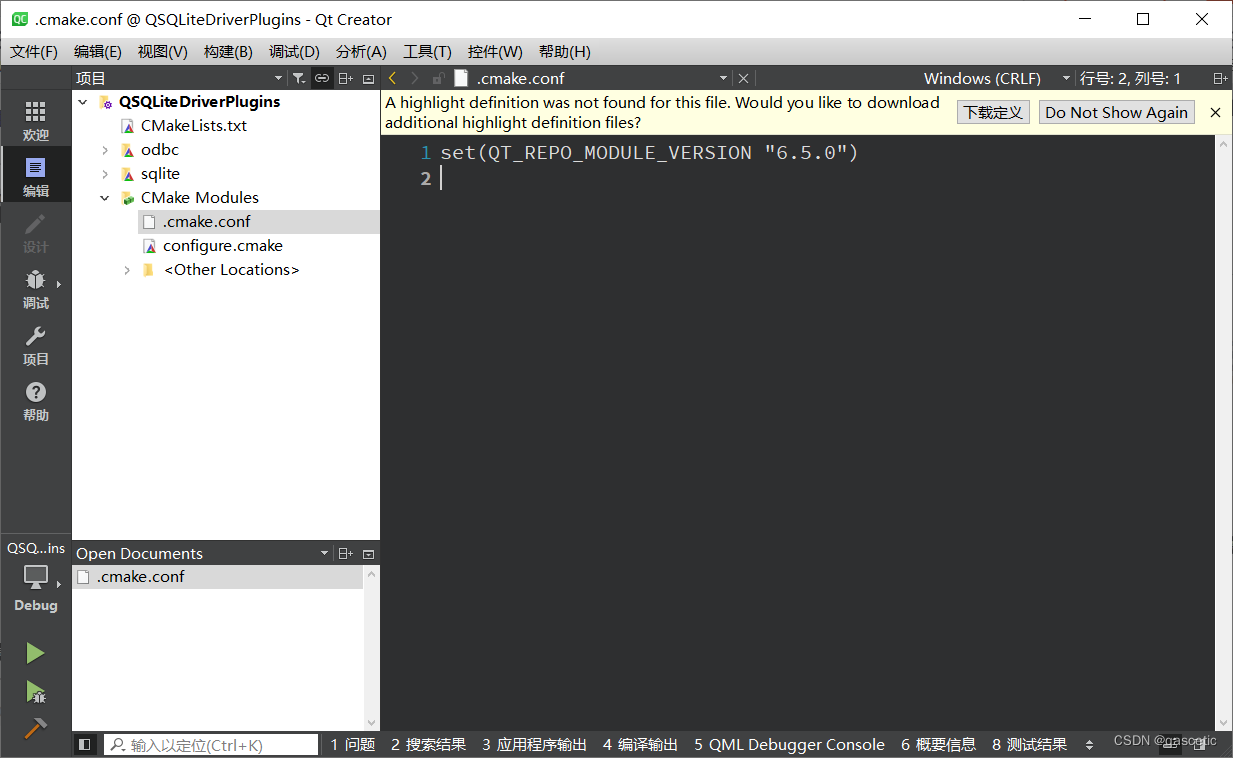This screenshot has width=1233, height=758.
Task: Collapse the CMake Modules node
Action: point(105,198)
